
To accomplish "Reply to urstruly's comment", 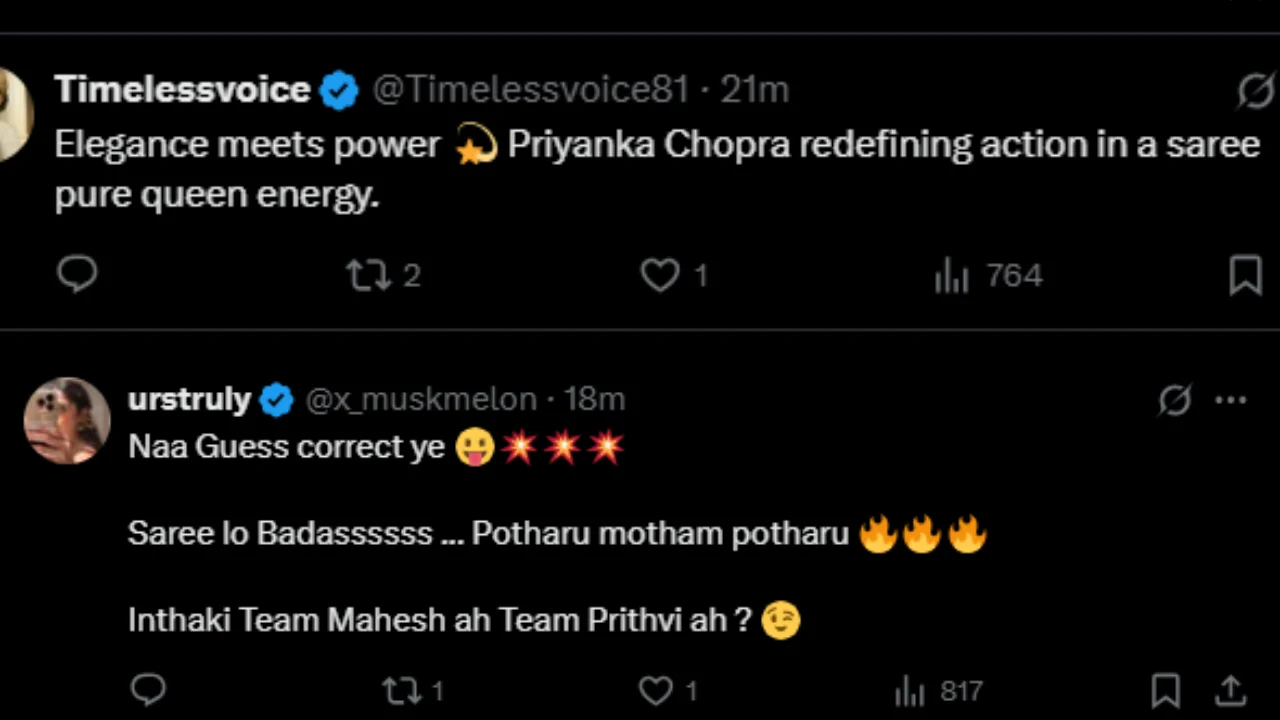I will [x=148, y=690].
